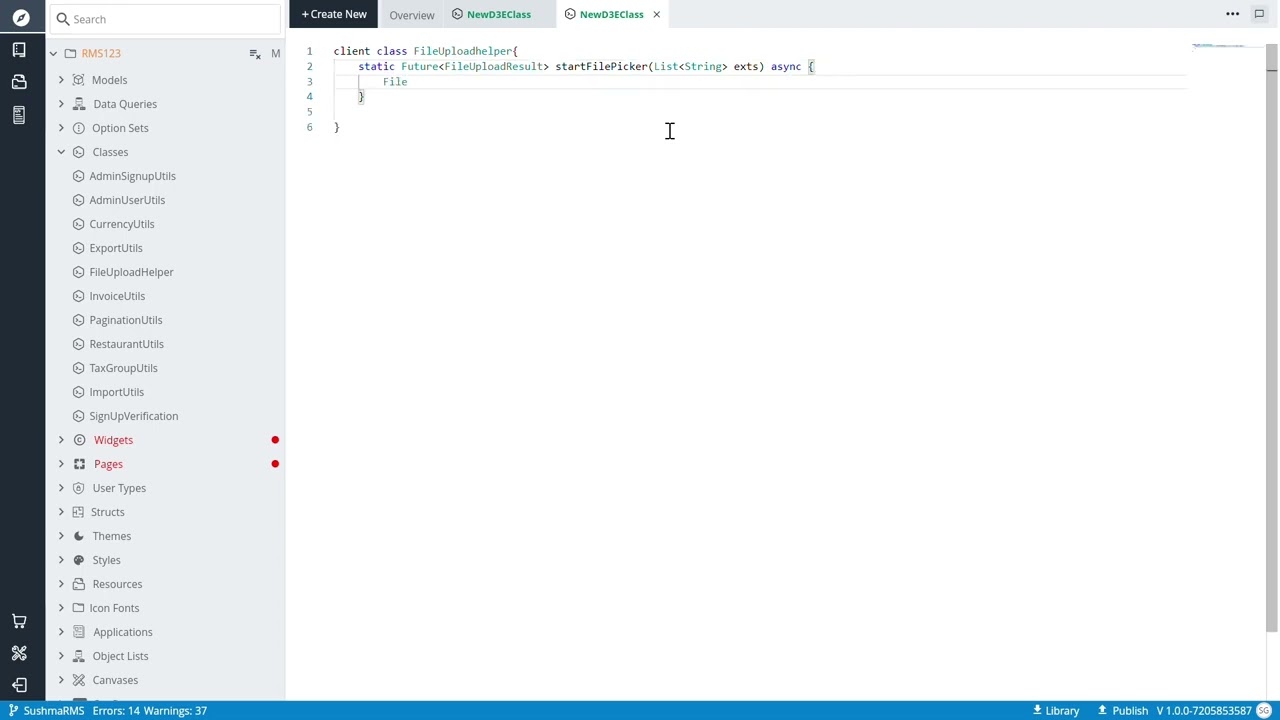Close the active NewD3EClass tab
Image resolution: width=1280 pixels, height=720 pixels.
[x=656, y=14]
